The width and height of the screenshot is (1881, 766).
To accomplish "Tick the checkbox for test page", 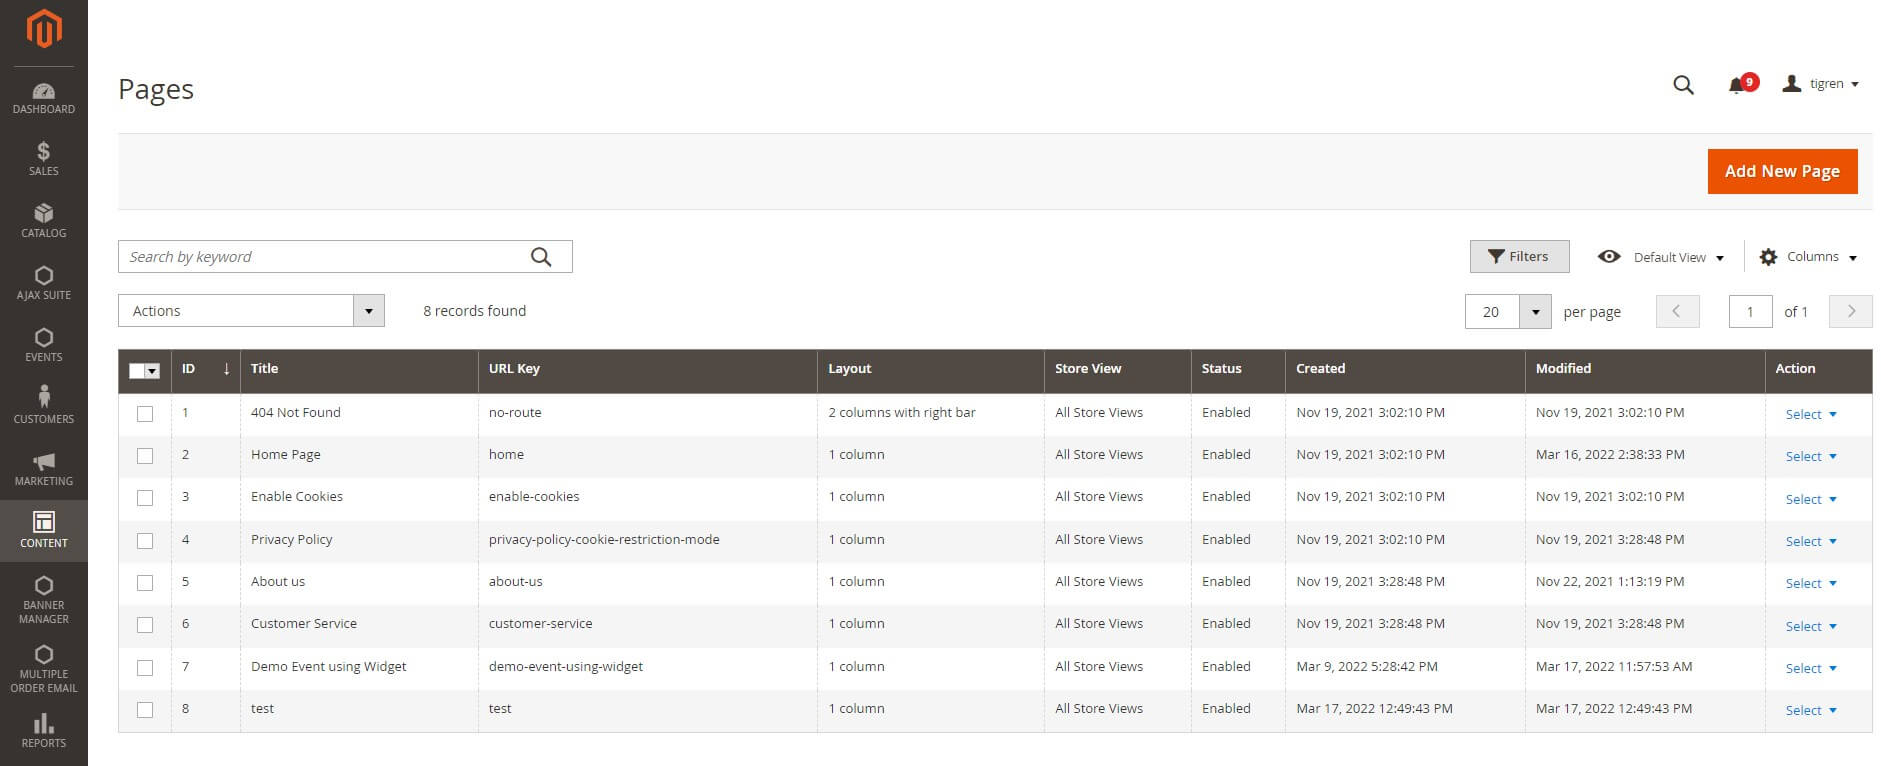I will pos(145,710).
